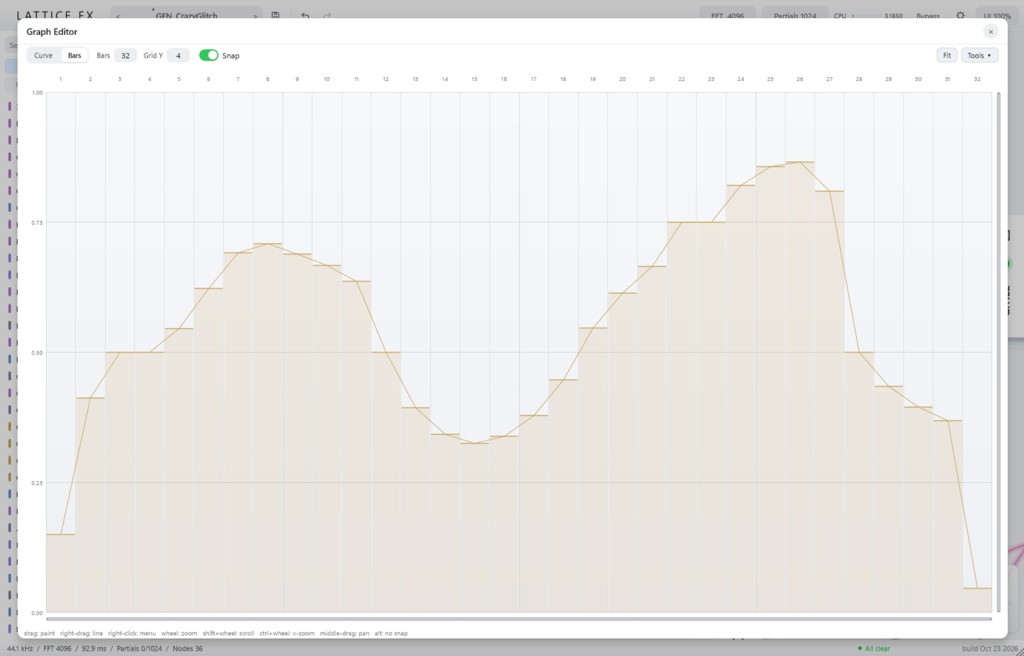Close the Graph Editor dialog

point(990,31)
